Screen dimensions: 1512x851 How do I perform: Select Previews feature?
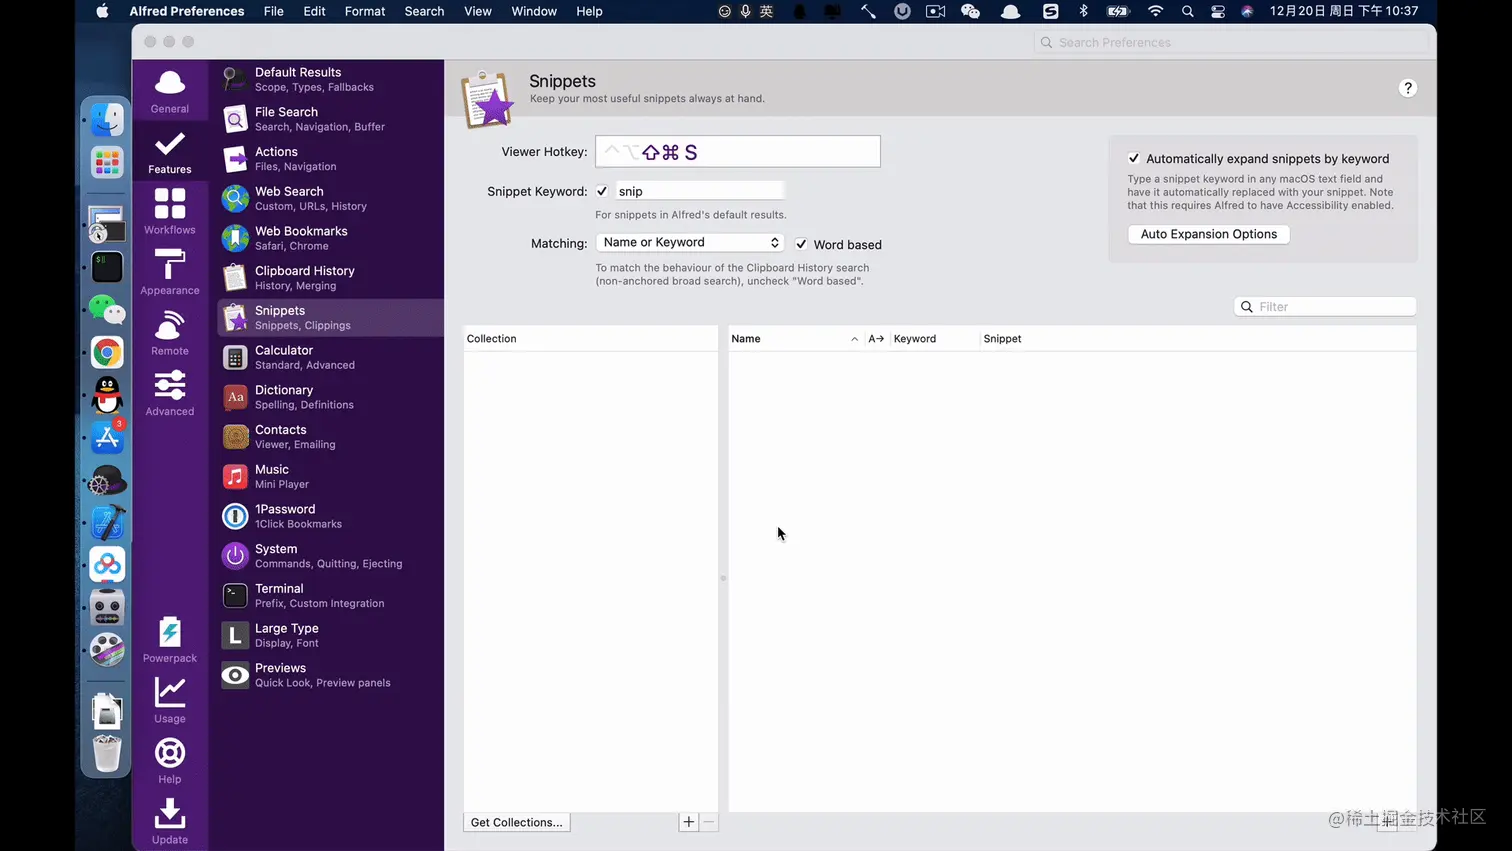point(330,675)
